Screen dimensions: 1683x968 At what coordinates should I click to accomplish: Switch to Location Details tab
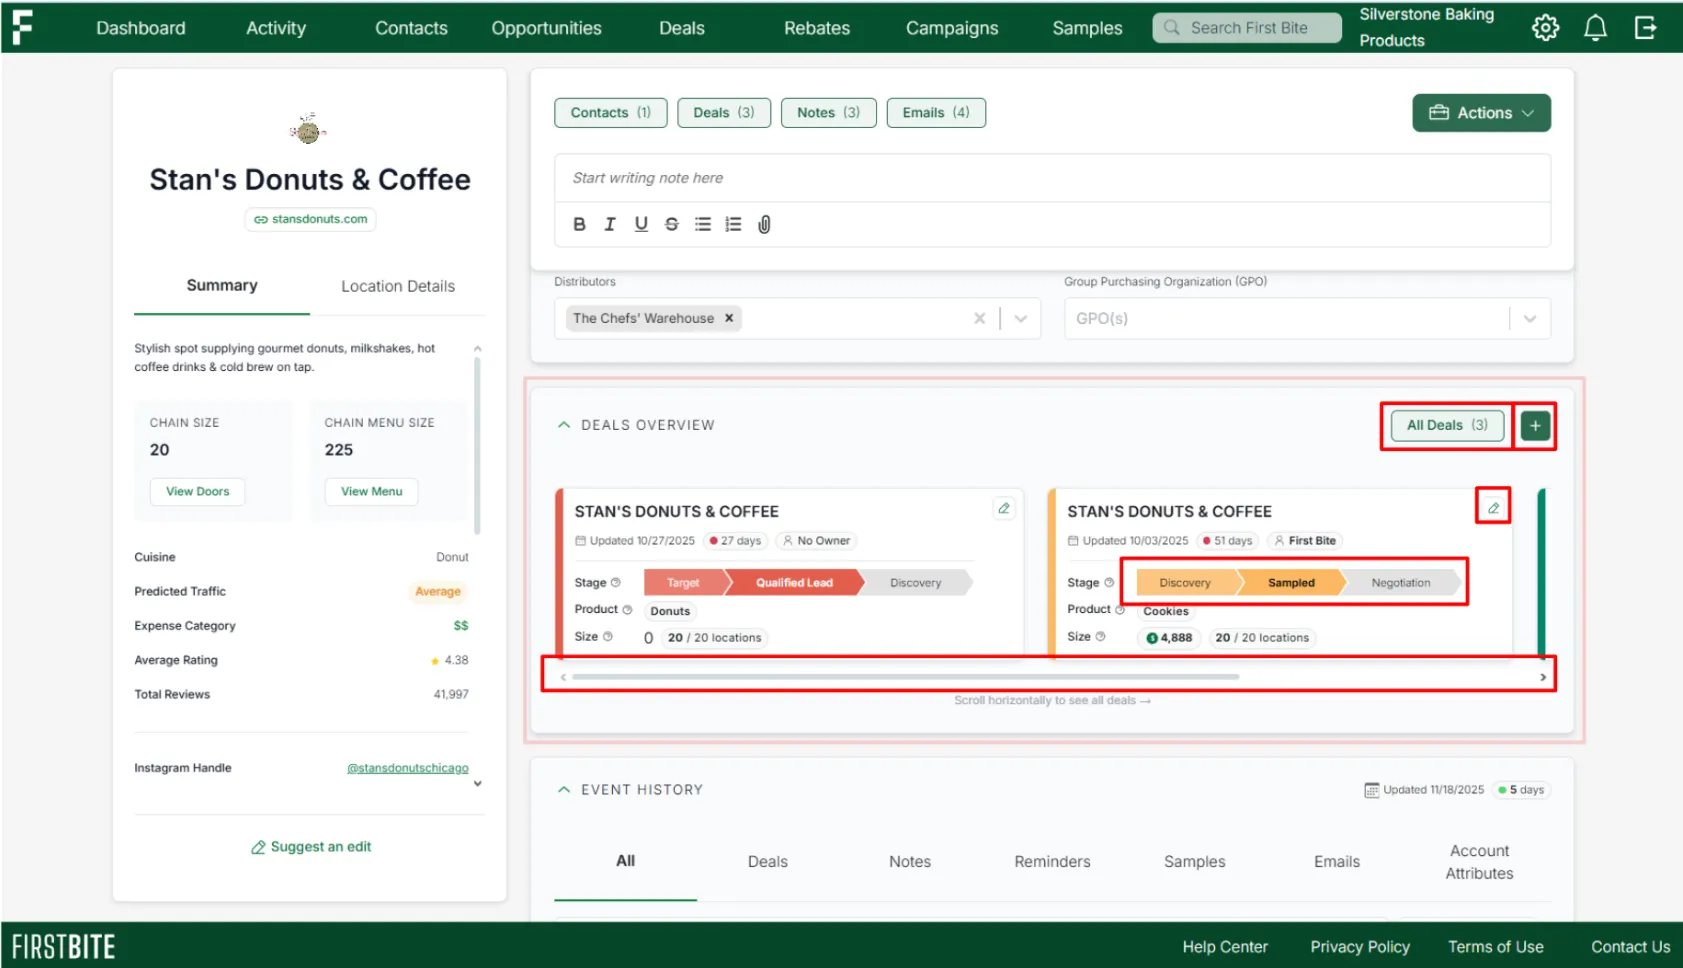click(x=398, y=286)
